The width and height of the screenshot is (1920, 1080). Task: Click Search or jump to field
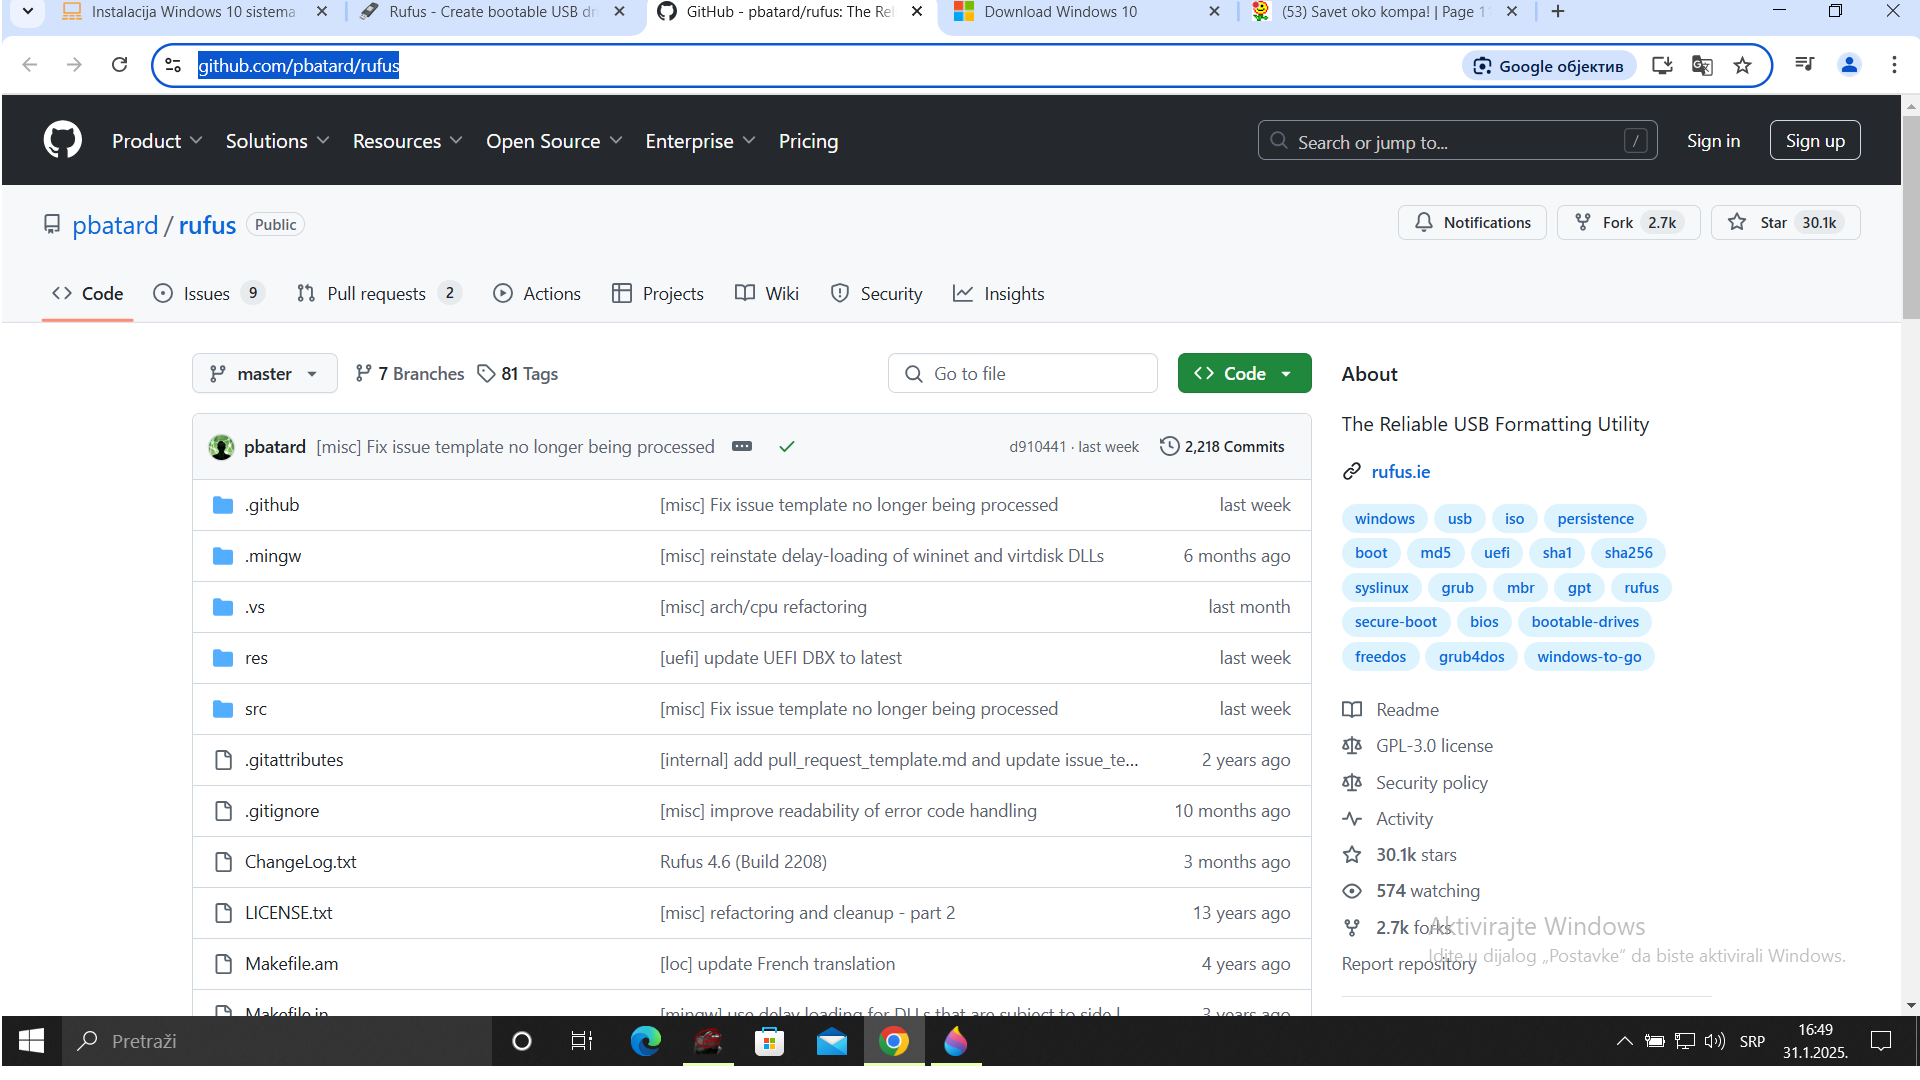tap(1457, 141)
